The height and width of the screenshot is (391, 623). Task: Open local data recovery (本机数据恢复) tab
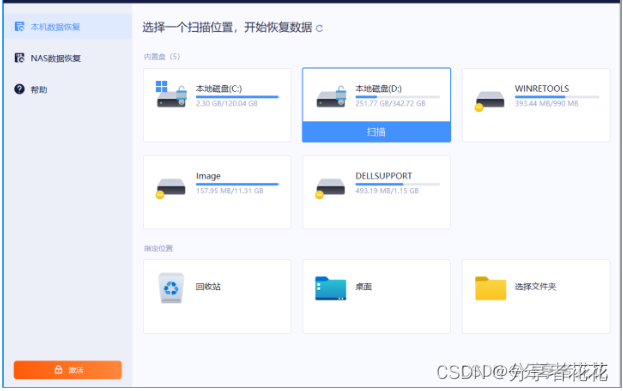click(68, 27)
